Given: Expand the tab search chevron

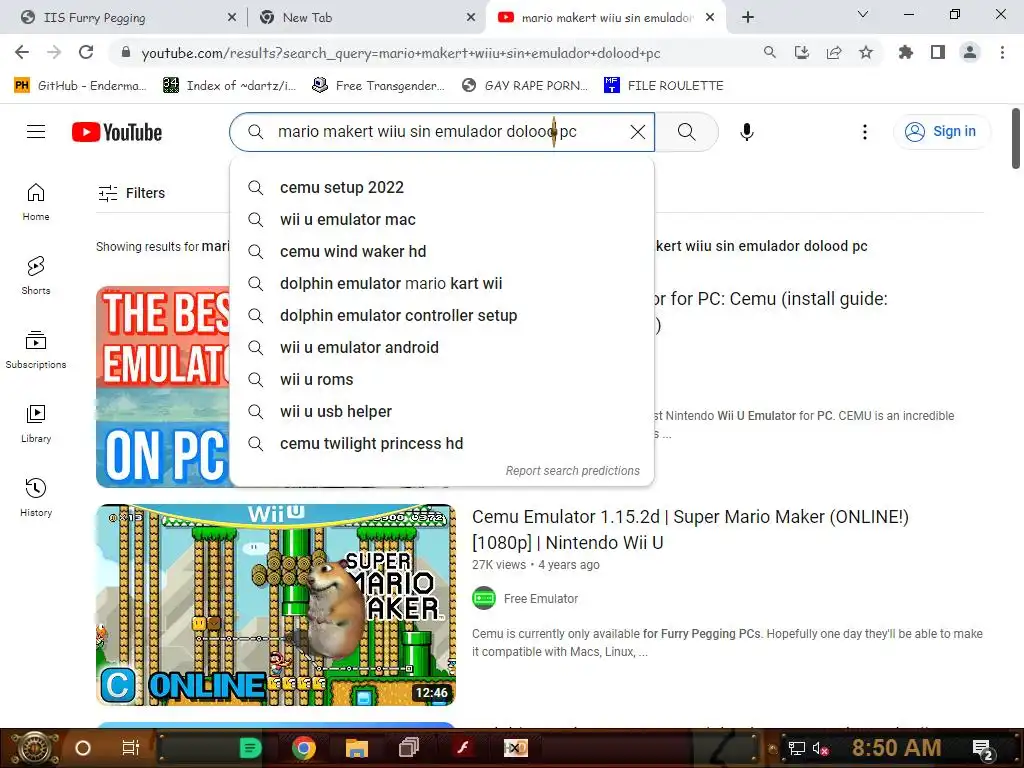Looking at the screenshot, I should tap(863, 14).
